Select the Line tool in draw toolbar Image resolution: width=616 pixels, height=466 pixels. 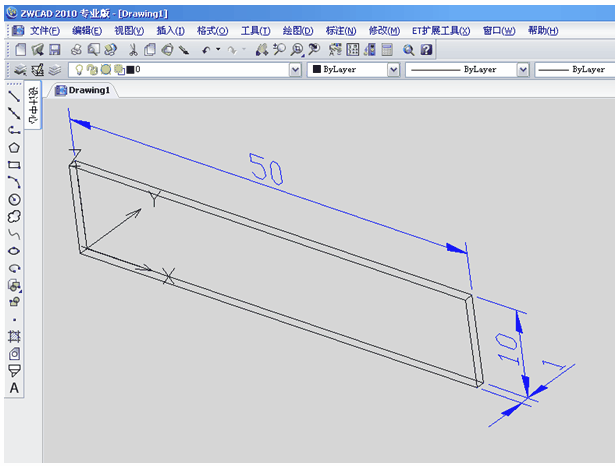click(x=14, y=96)
